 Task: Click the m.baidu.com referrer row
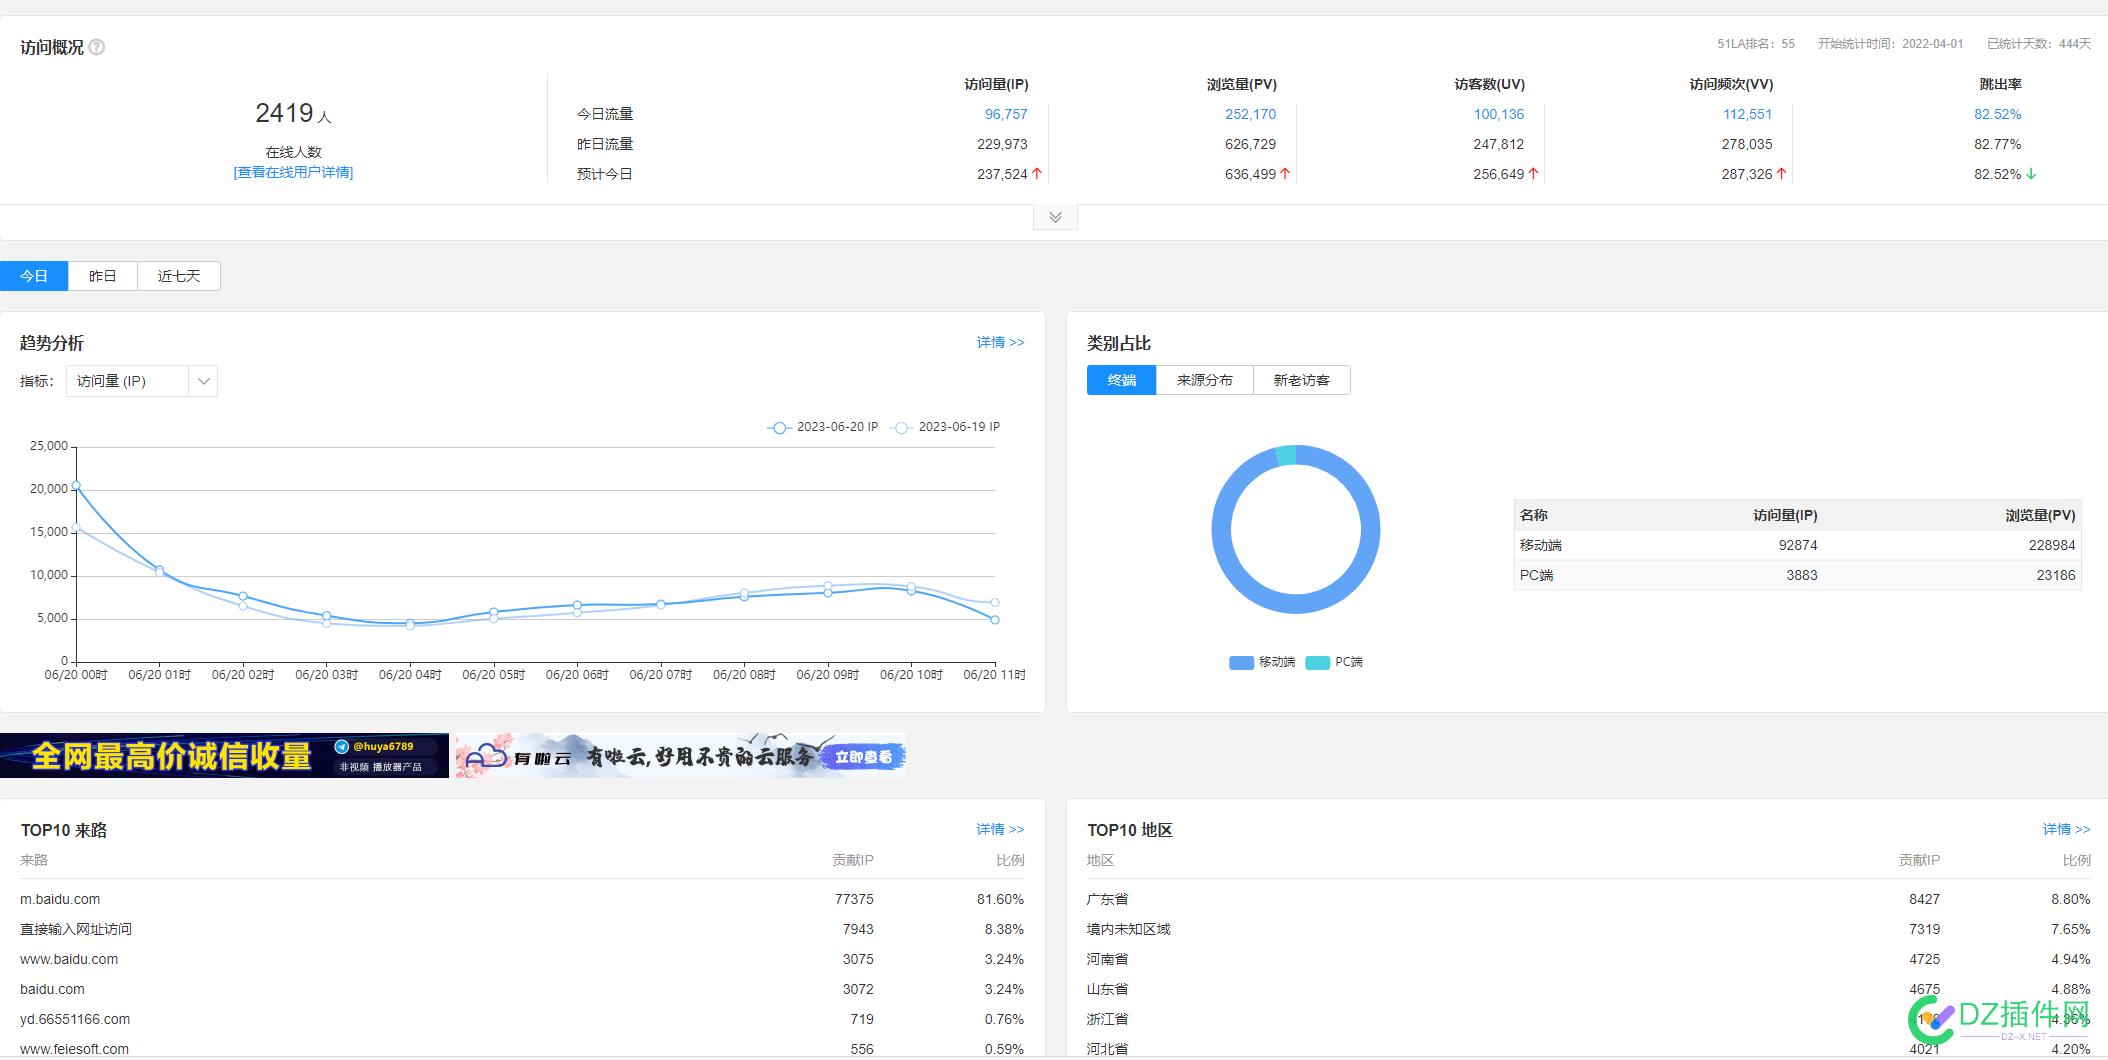pos(522,899)
